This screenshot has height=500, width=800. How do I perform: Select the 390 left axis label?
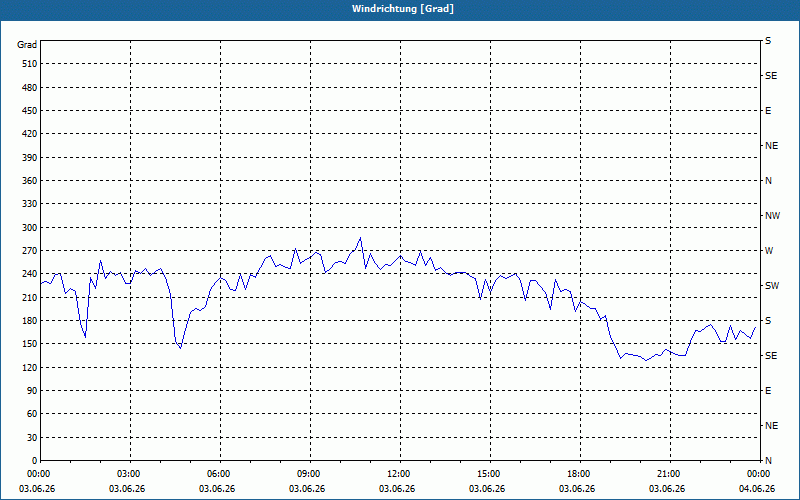tap(30, 158)
